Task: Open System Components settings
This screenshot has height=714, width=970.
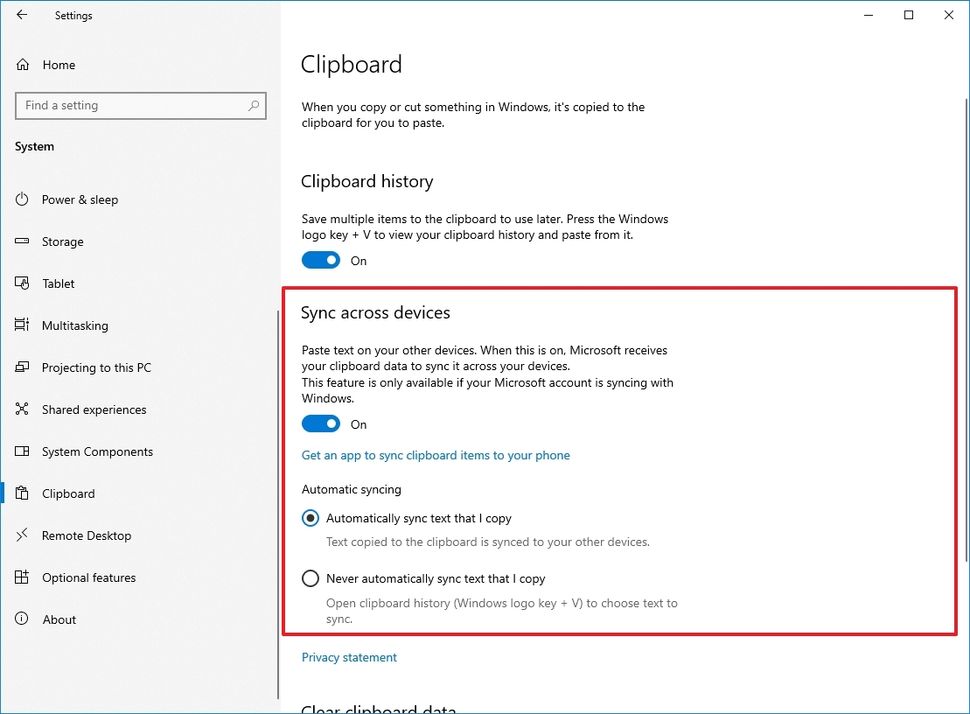Action: (x=97, y=451)
